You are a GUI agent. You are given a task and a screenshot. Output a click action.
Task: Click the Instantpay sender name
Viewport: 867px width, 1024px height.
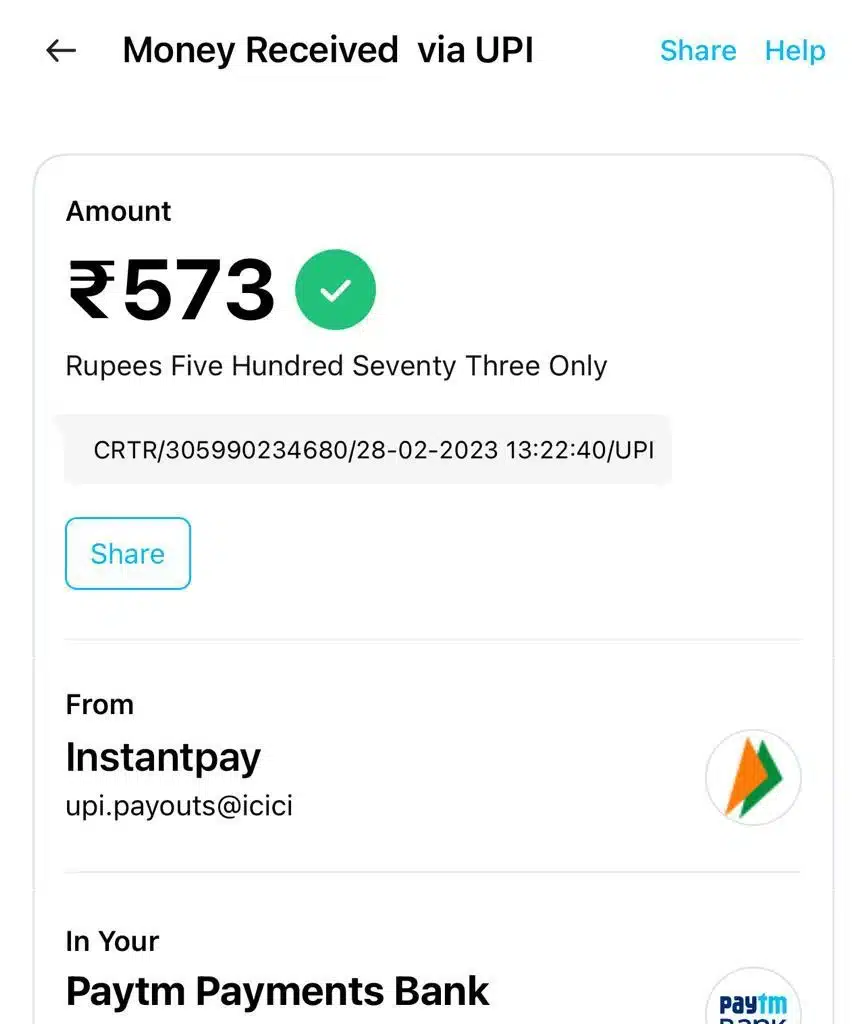tap(163, 758)
